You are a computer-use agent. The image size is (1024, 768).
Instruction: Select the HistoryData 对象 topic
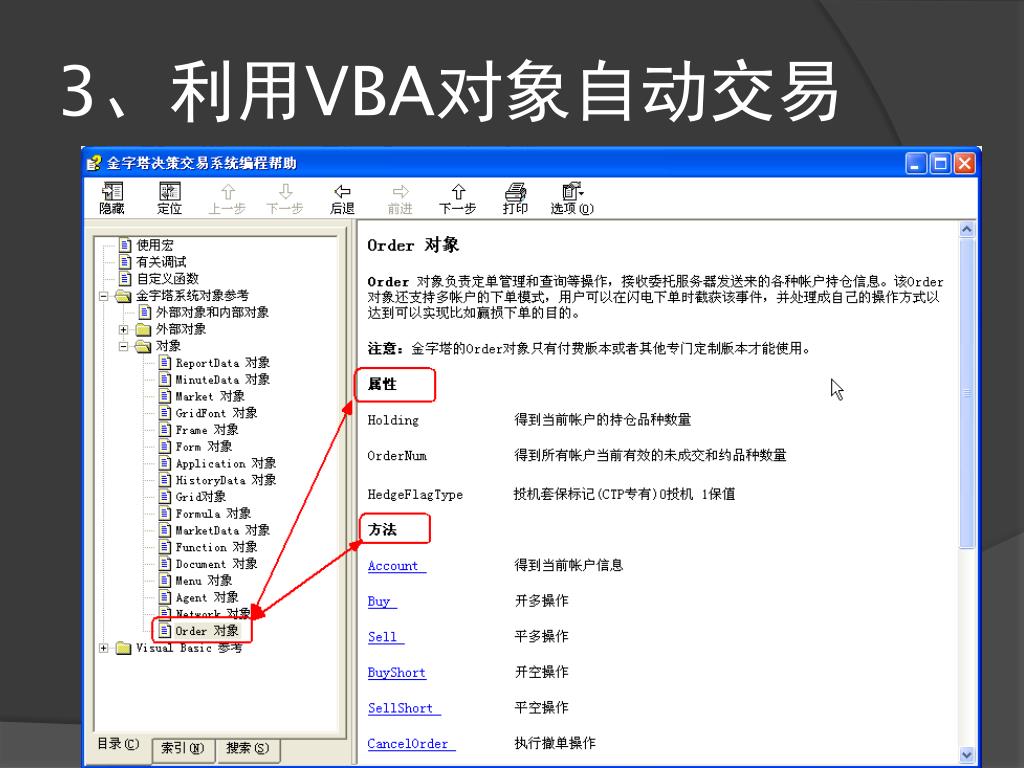pos(226,480)
